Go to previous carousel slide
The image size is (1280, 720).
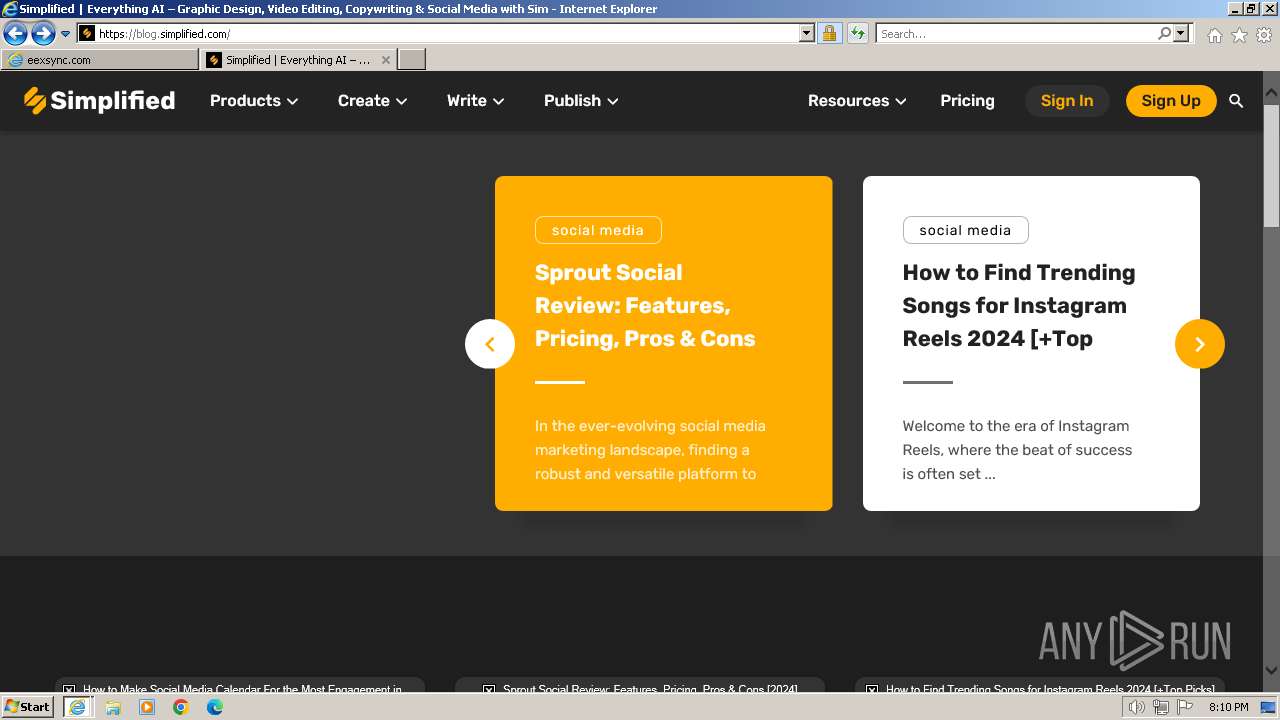point(490,344)
